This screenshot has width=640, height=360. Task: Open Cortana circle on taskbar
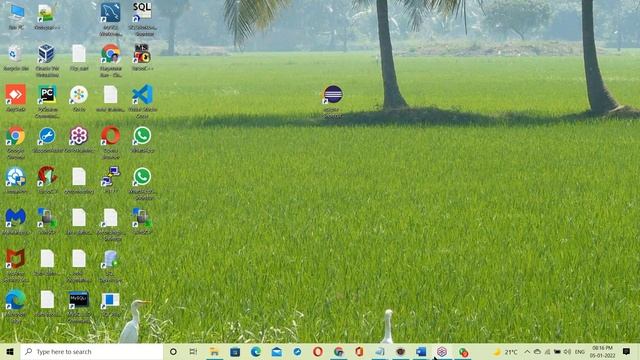(x=173, y=351)
